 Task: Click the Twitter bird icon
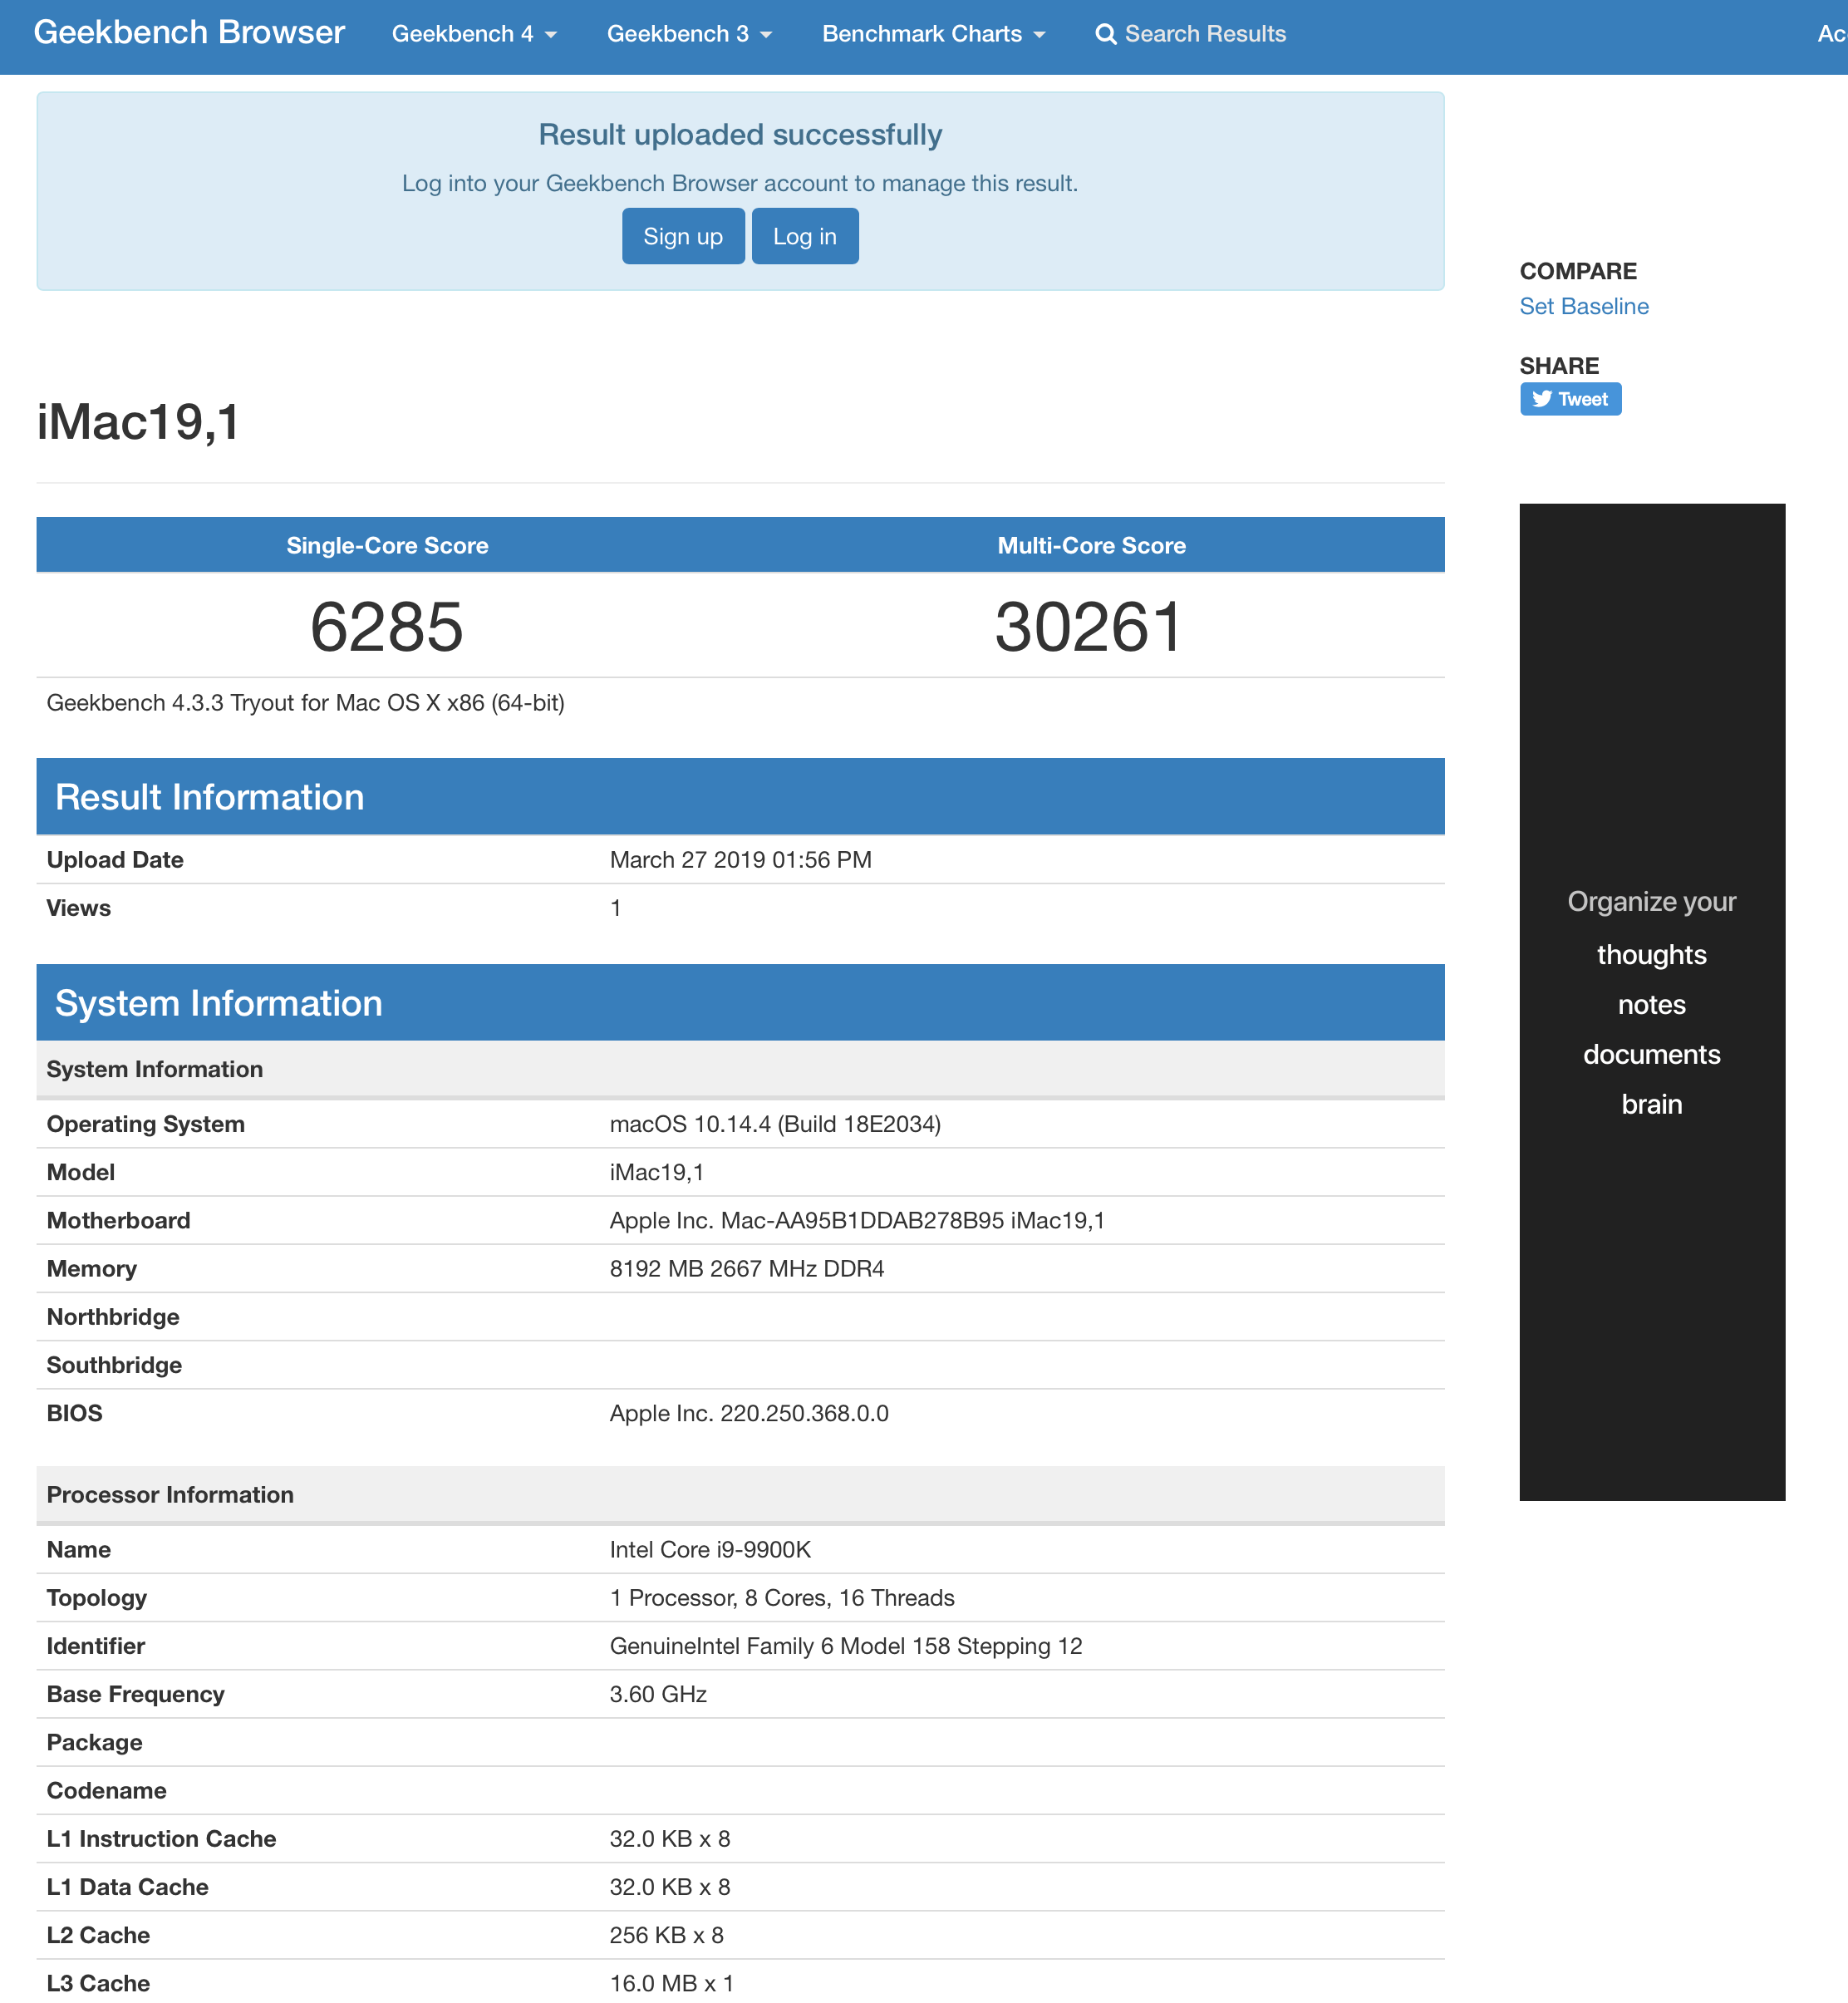point(1542,399)
